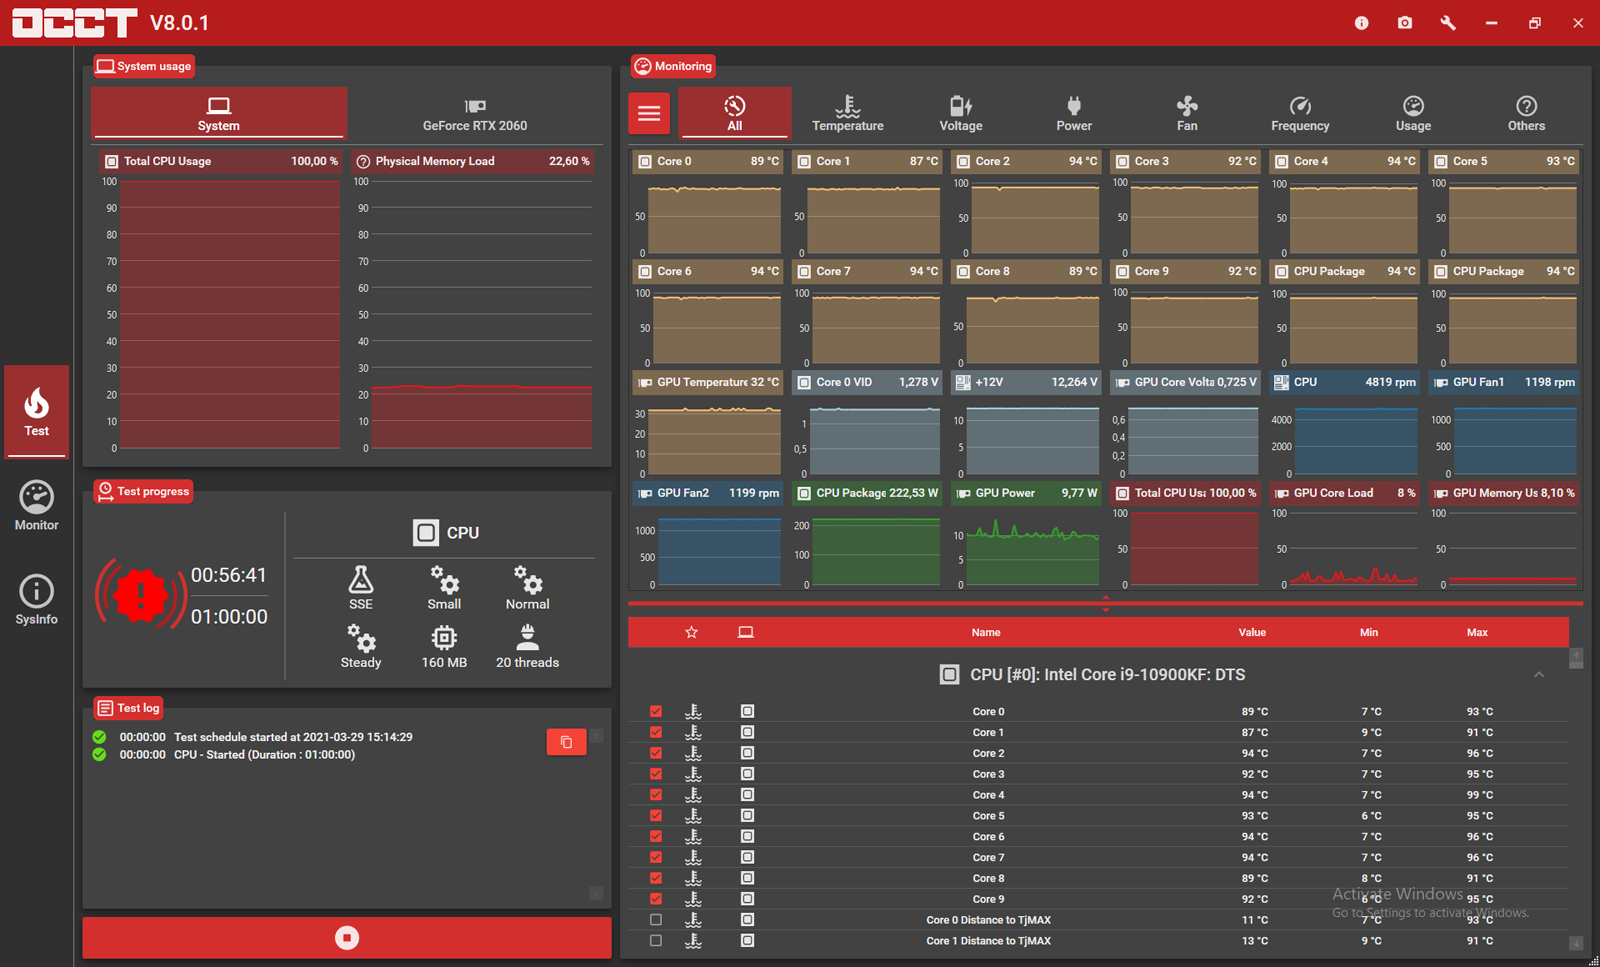Stop the running CPU test
The height and width of the screenshot is (967, 1600).
[347, 938]
